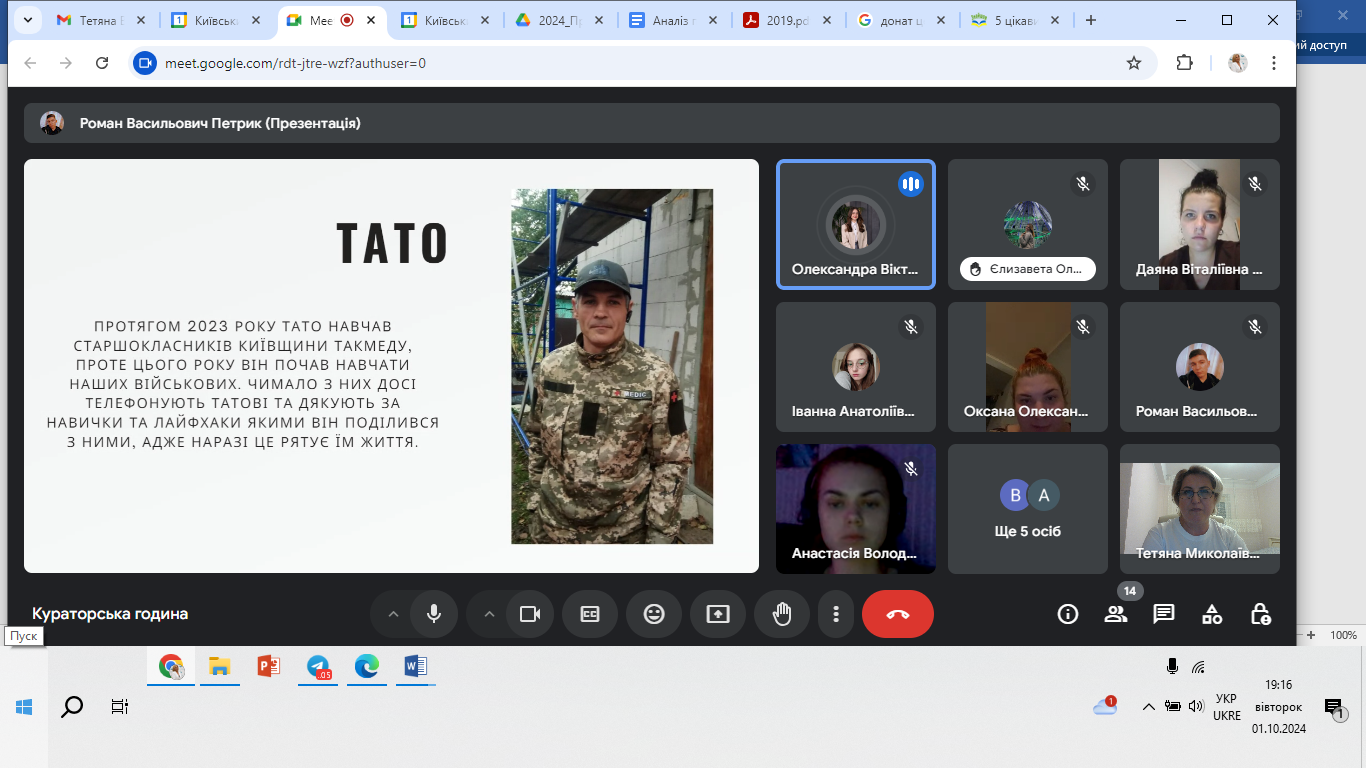Open the chat with everyone panel
1366x768 pixels.
coord(1164,614)
